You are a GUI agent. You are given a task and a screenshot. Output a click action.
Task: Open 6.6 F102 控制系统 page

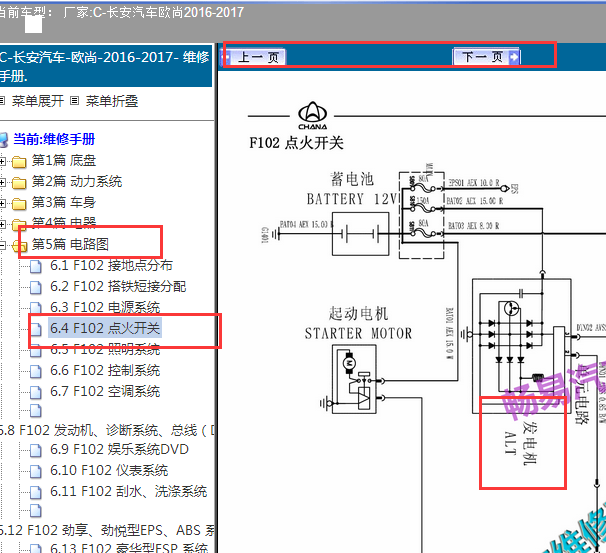pyautogui.click(x=105, y=370)
